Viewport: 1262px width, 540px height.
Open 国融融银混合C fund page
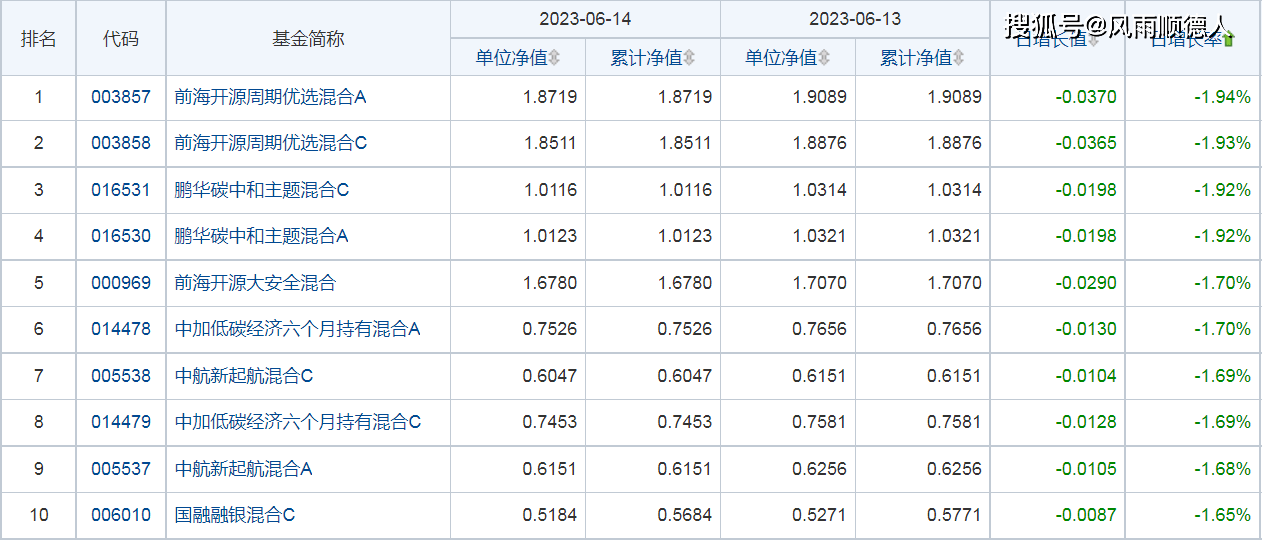point(235,515)
